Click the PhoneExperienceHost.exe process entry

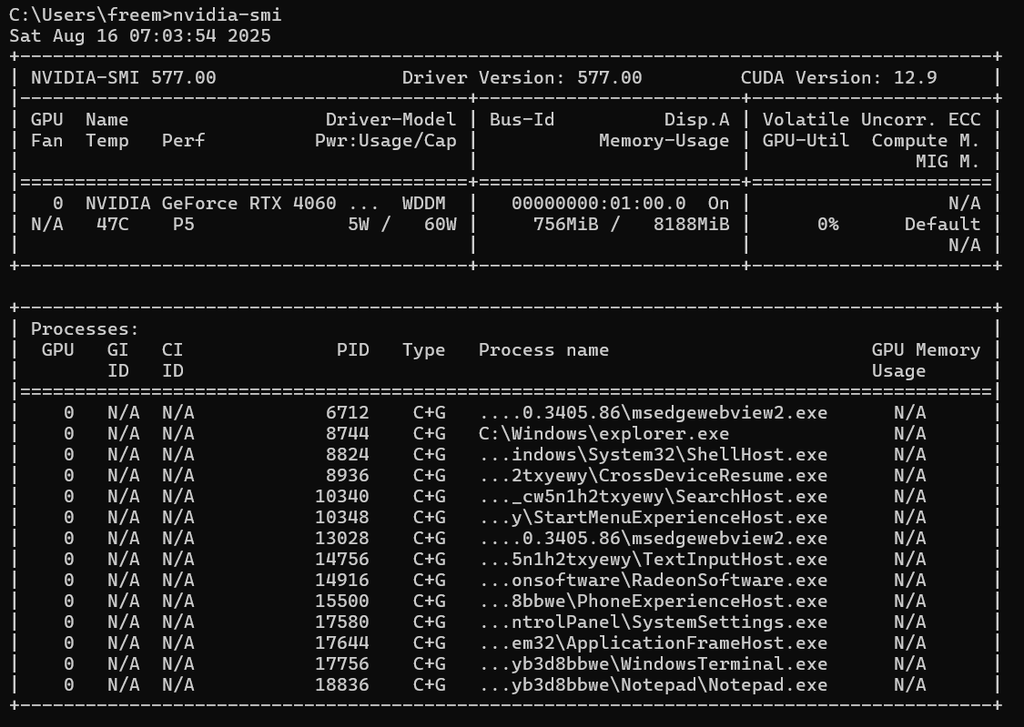coord(653,601)
